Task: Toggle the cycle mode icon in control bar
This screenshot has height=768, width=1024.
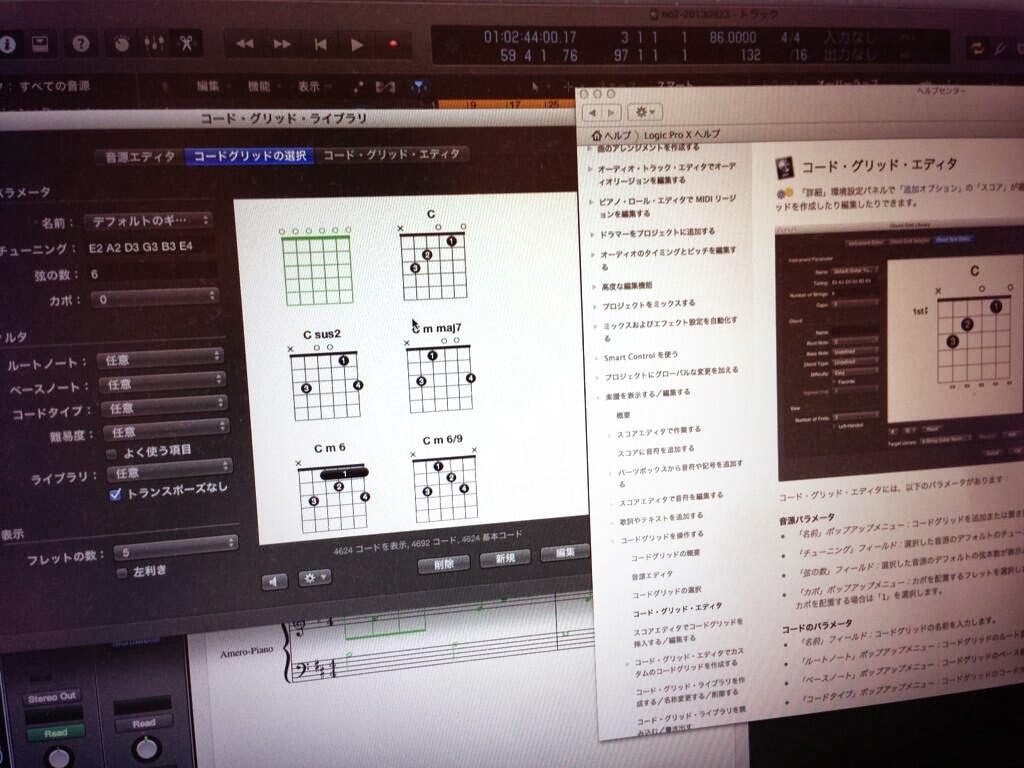Action: pos(977,48)
